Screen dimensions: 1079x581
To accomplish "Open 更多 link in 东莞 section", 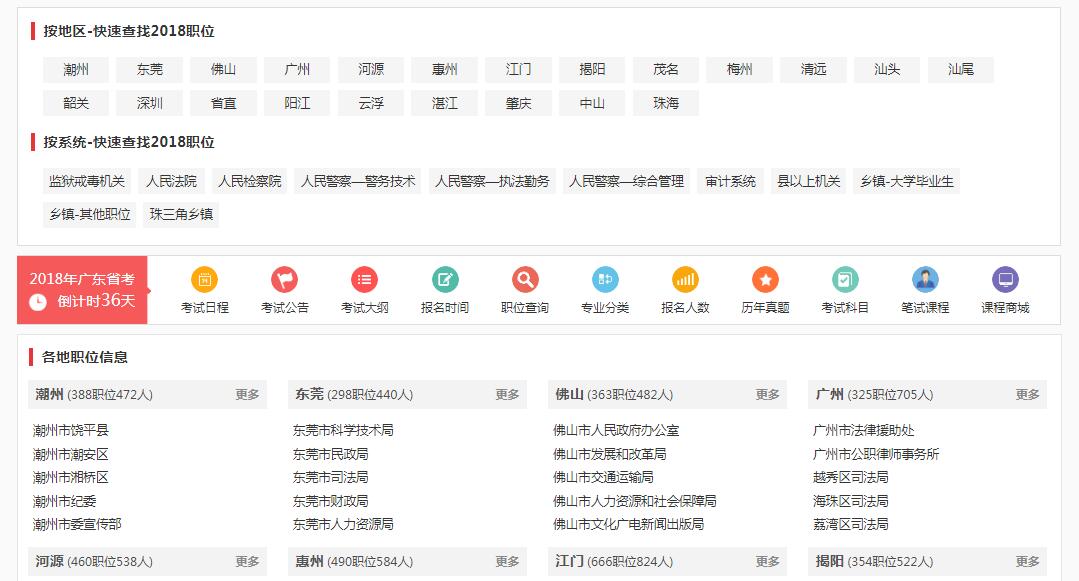I will 507,394.
